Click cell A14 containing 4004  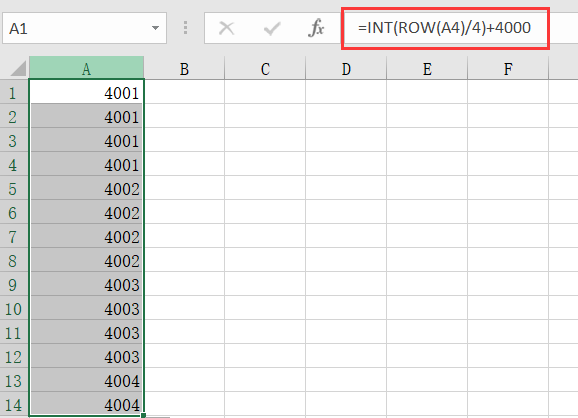(x=86, y=404)
